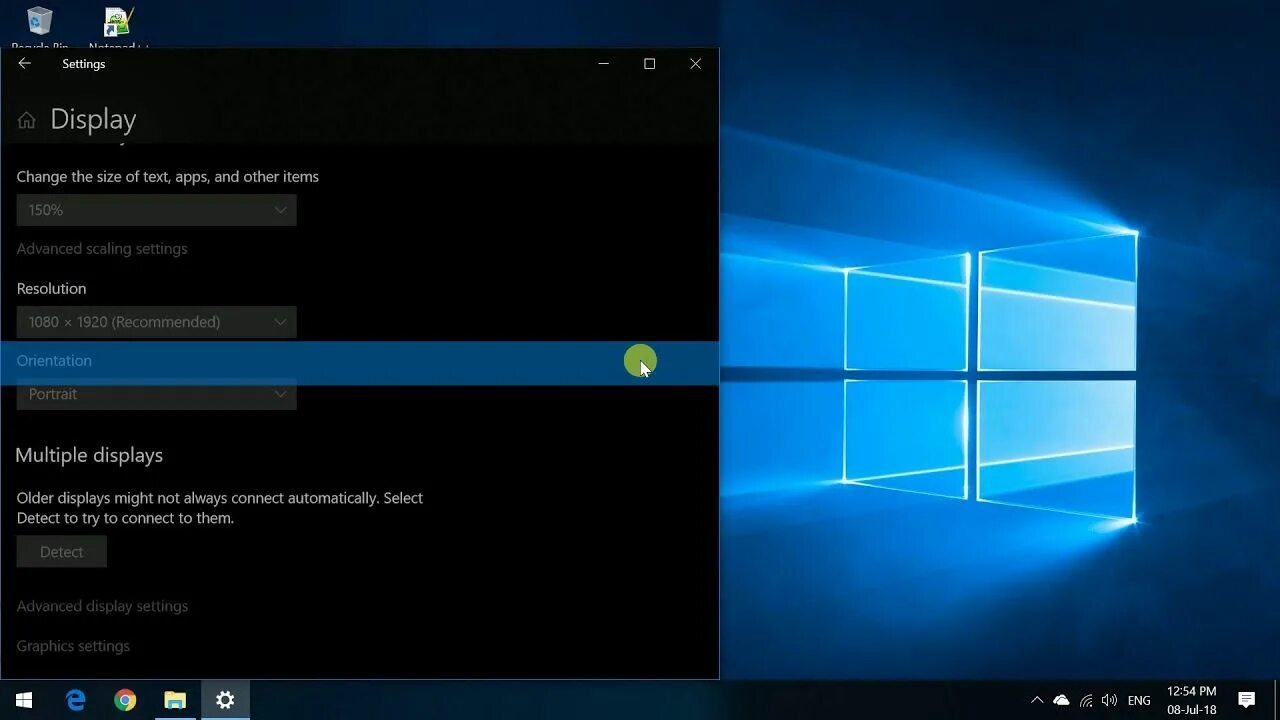Click the Display page heading
Viewport: 1280px width, 720px height.
(x=93, y=119)
